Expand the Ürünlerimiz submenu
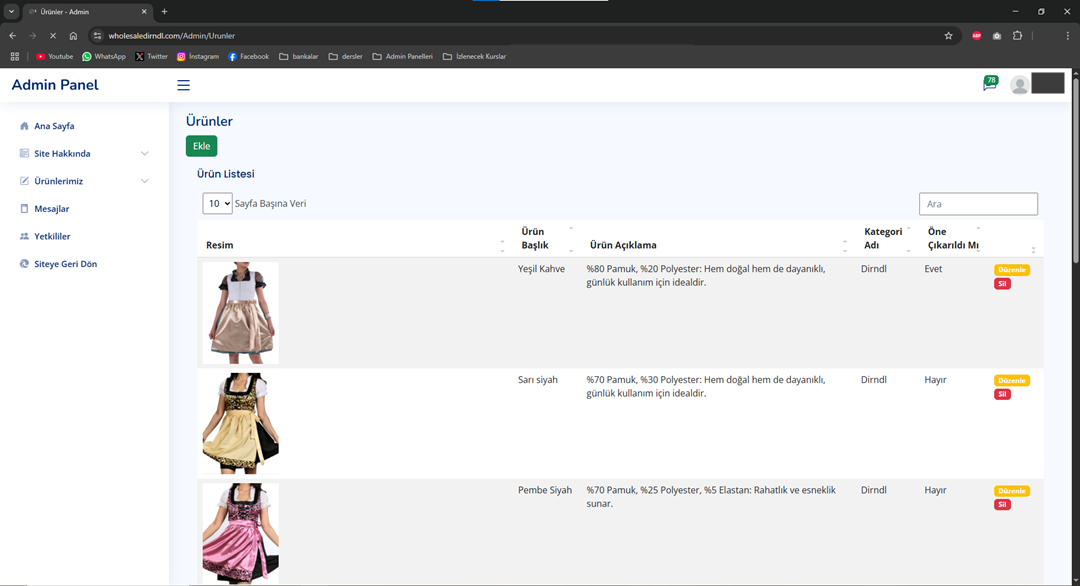Image resolution: width=1080 pixels, height=586 pixels. pyautogui.click(x=85, y=181)
